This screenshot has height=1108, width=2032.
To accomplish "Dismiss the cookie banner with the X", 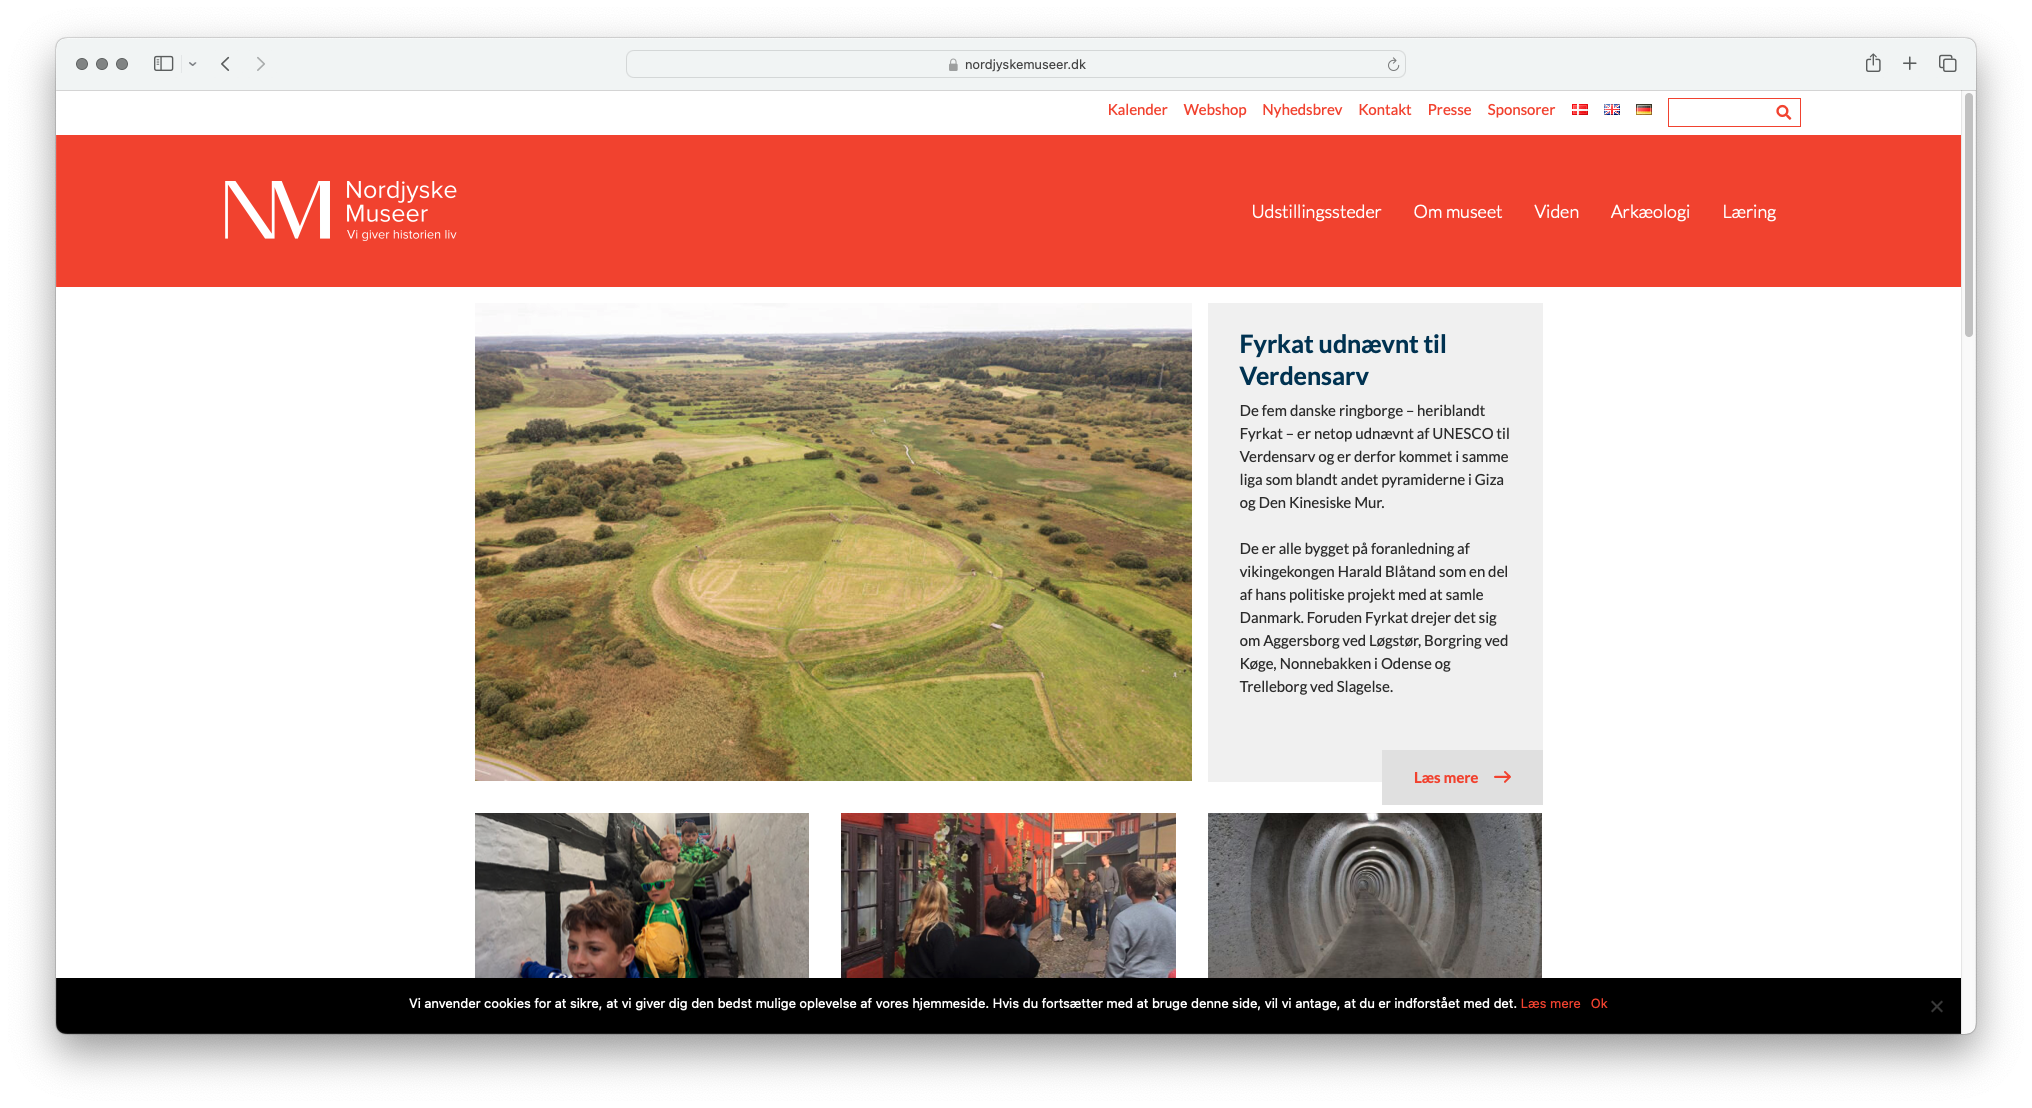I will [1937, 1006].
